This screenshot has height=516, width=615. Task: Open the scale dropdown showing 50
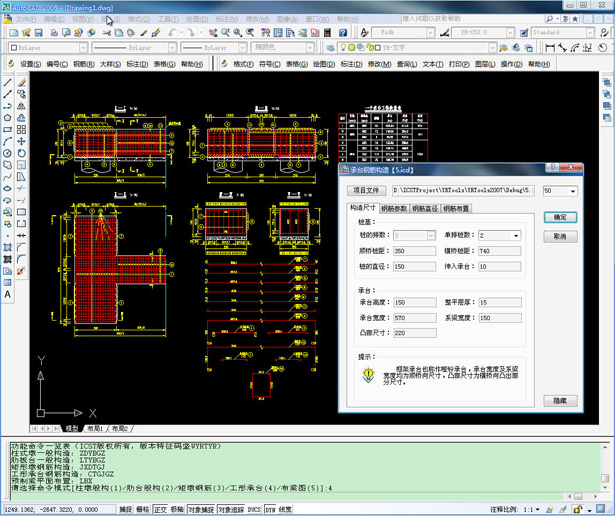pos(572,190)
